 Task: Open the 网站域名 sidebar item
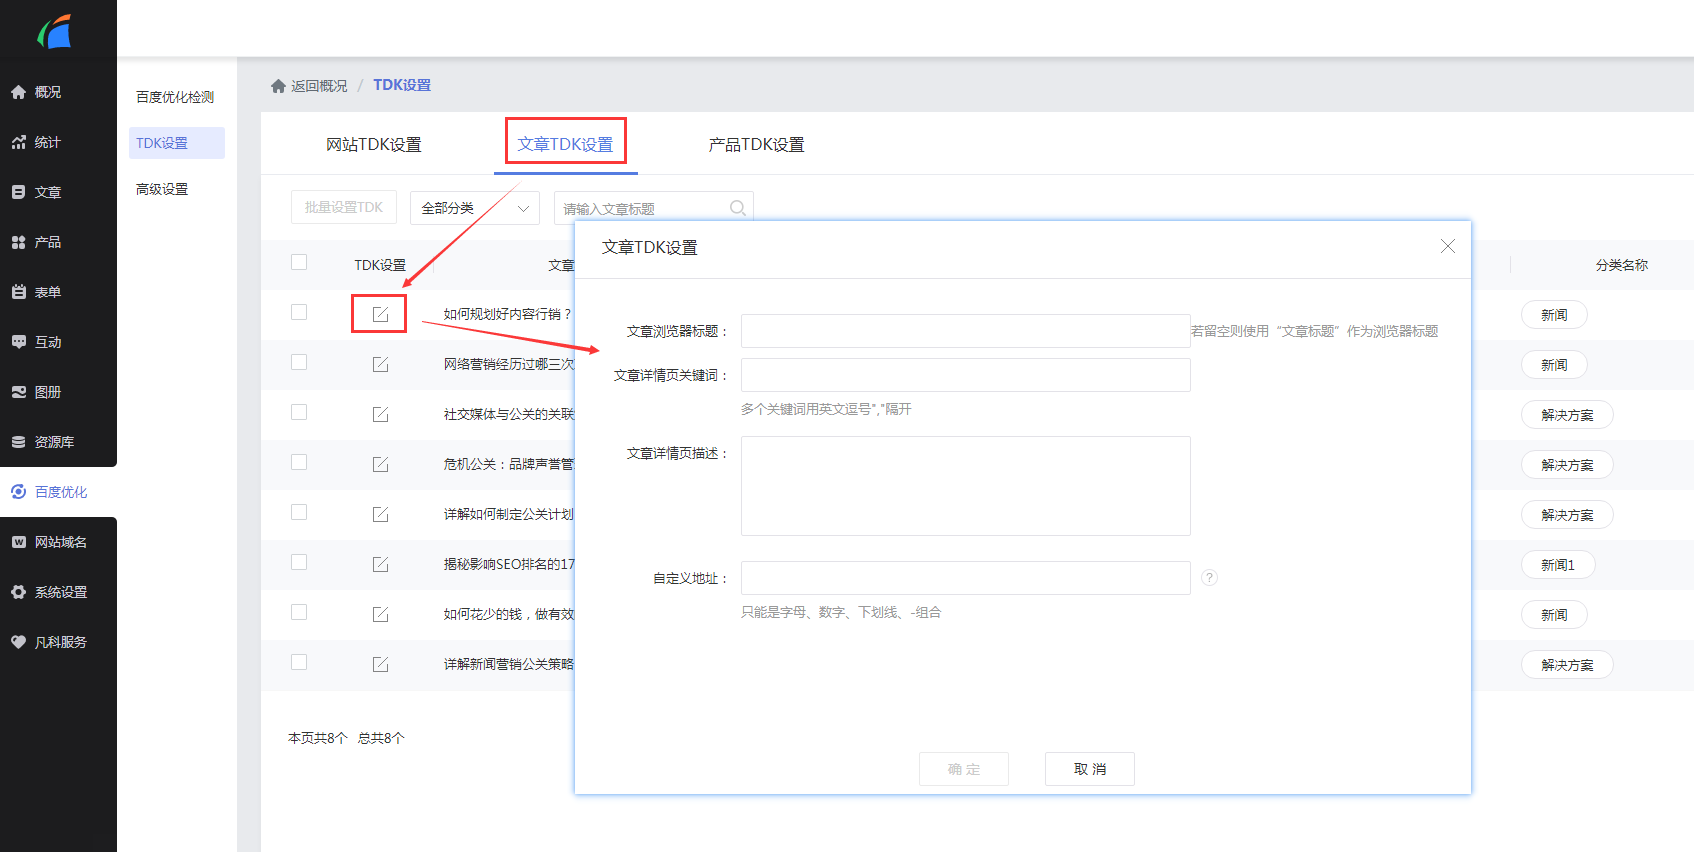coord(58,542)
